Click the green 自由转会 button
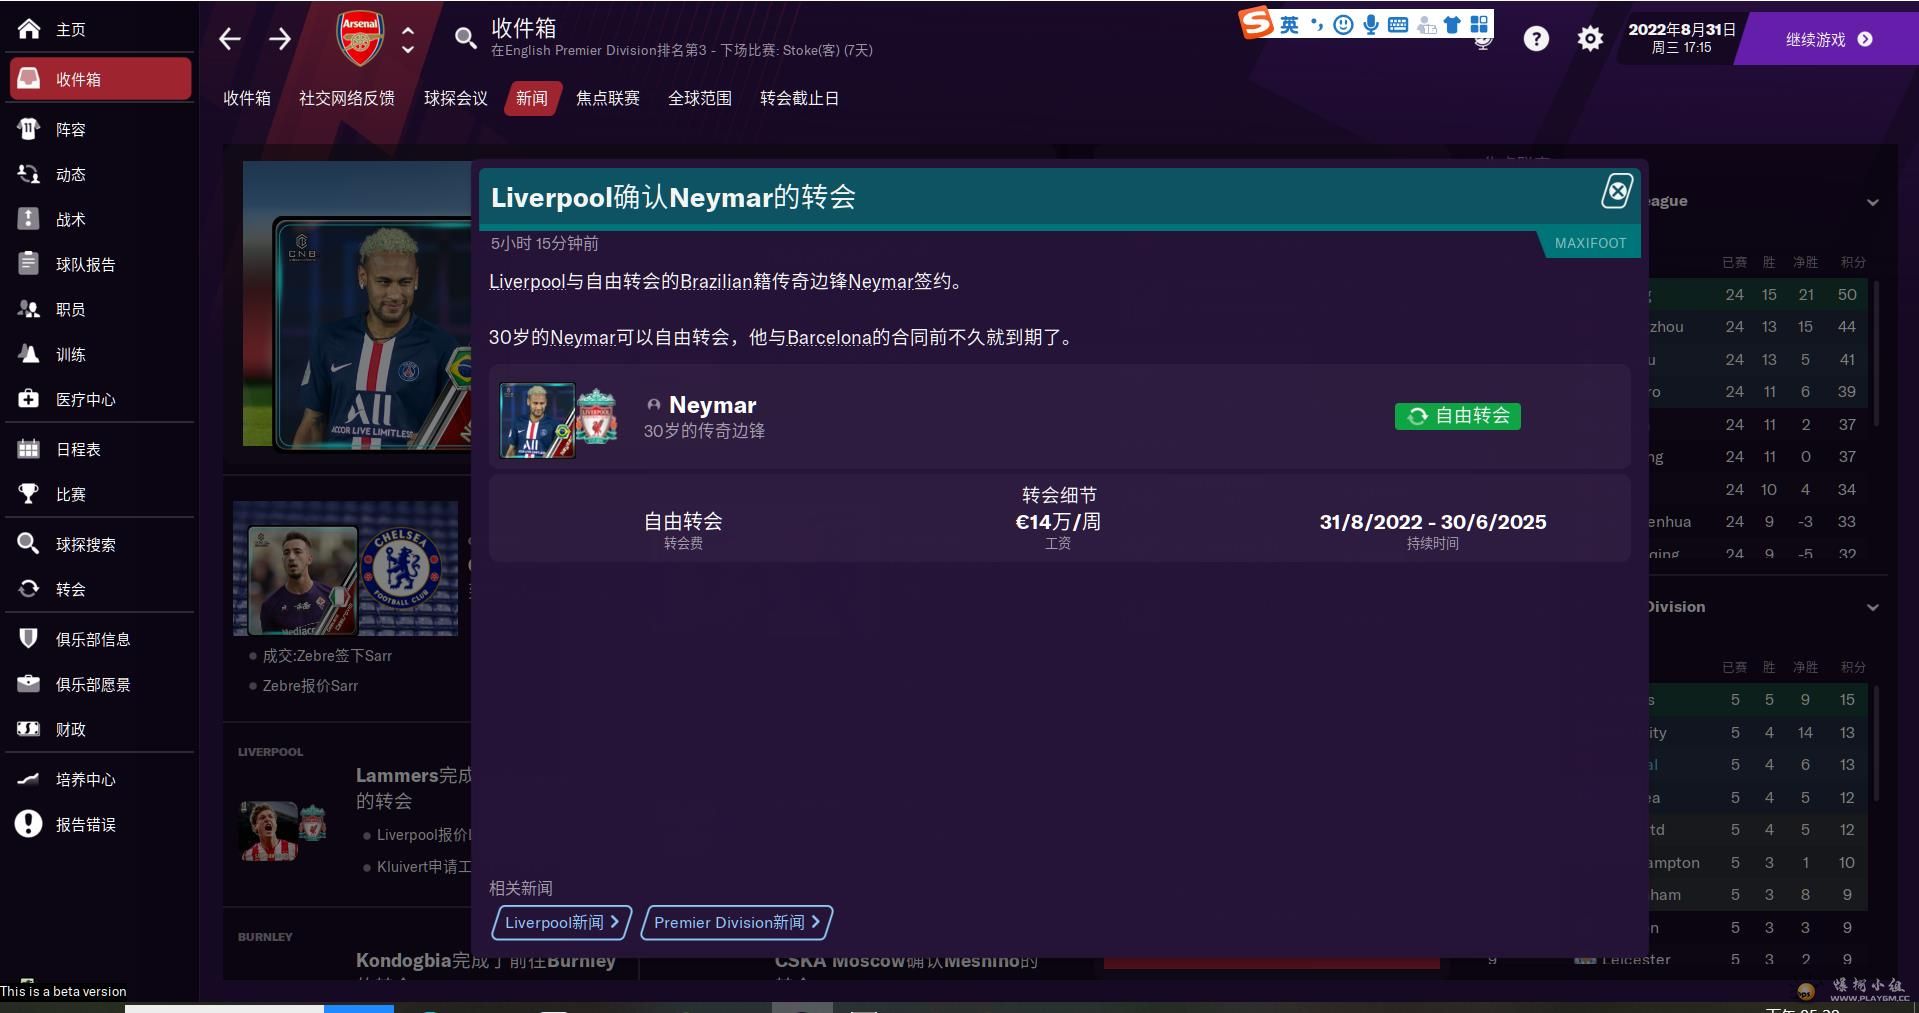The image size is (1919, 1013). coord(1457,416)
